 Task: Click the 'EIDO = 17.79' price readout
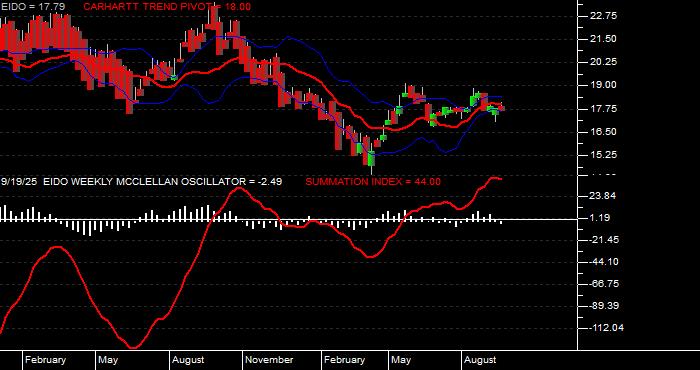coord(33,7)
